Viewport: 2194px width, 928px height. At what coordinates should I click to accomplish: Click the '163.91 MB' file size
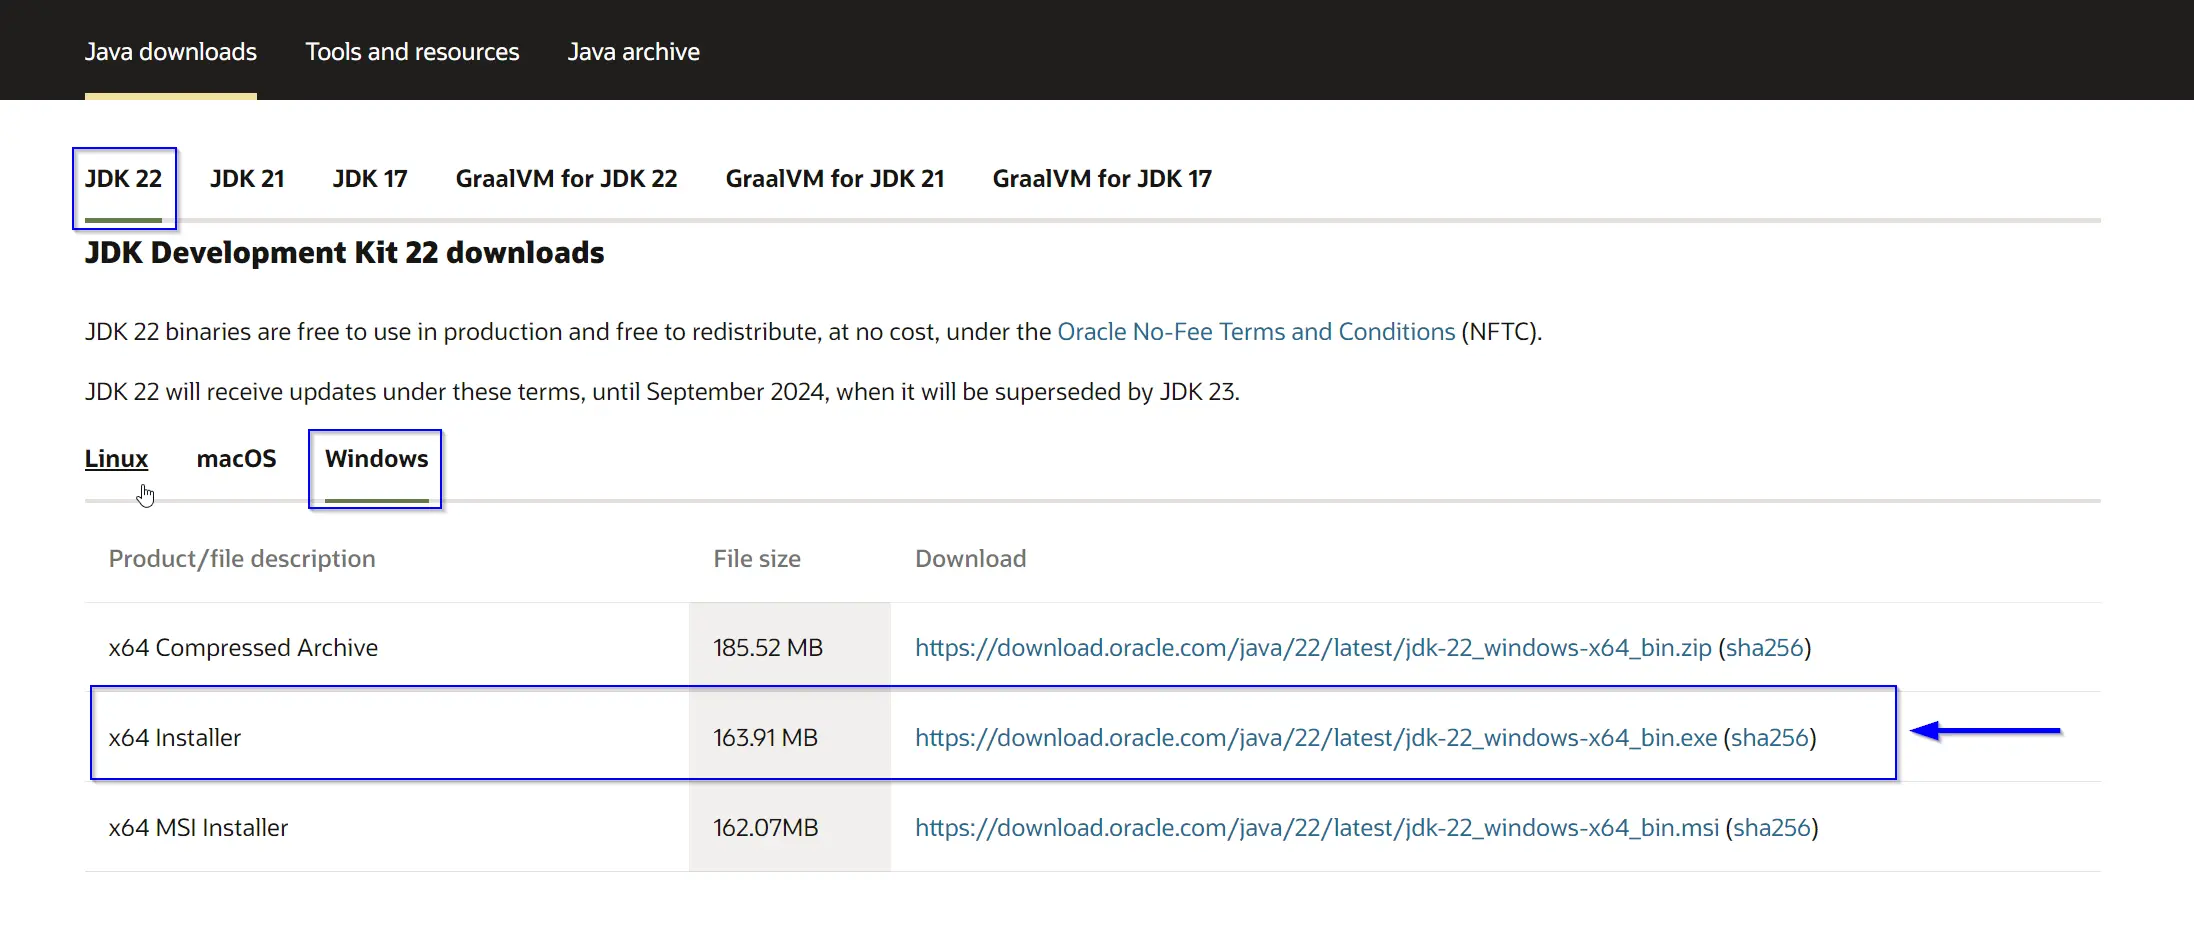[x=765, y=738]
